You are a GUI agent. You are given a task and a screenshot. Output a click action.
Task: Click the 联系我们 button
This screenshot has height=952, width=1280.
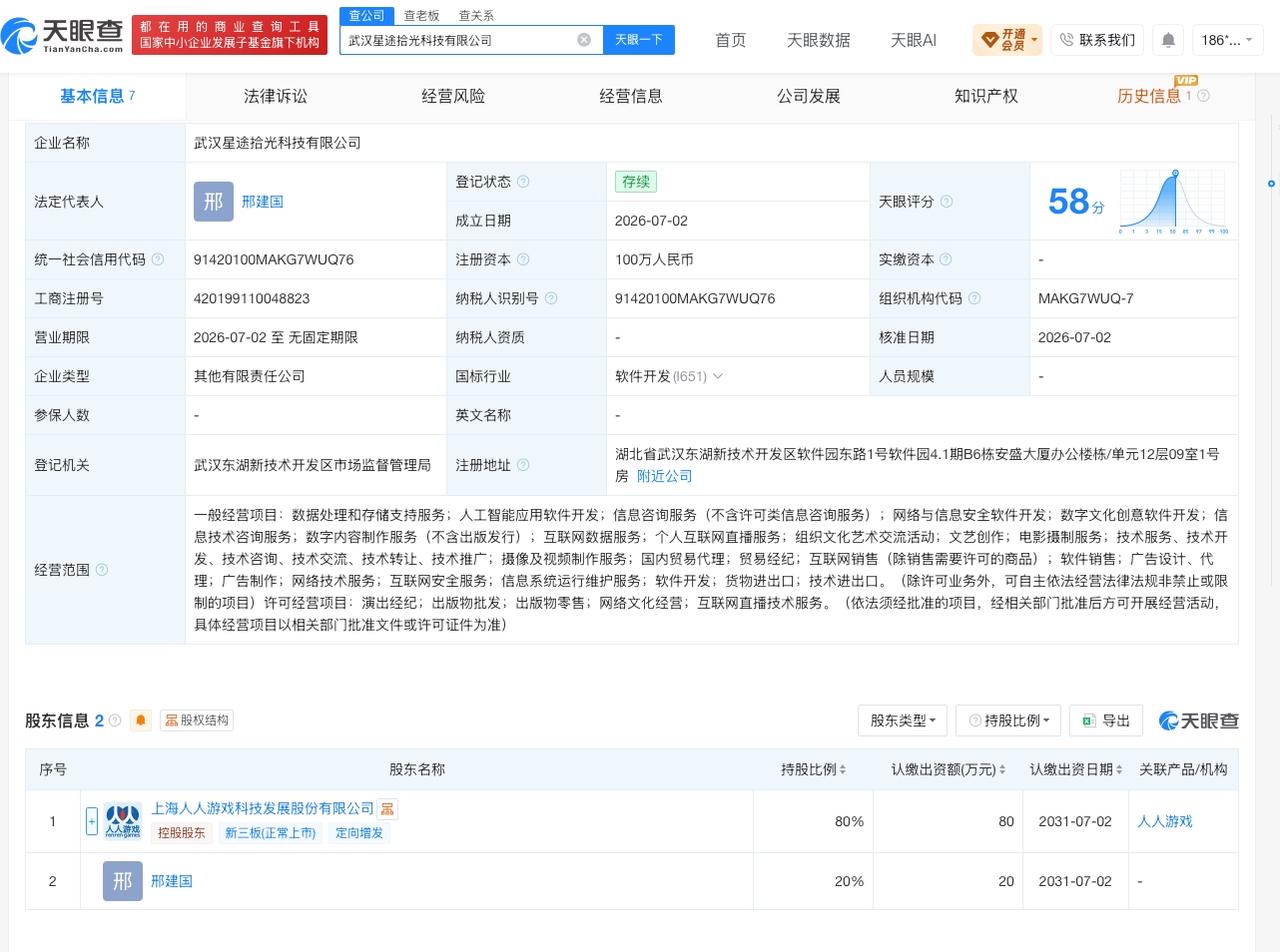tap(1097, 40)
